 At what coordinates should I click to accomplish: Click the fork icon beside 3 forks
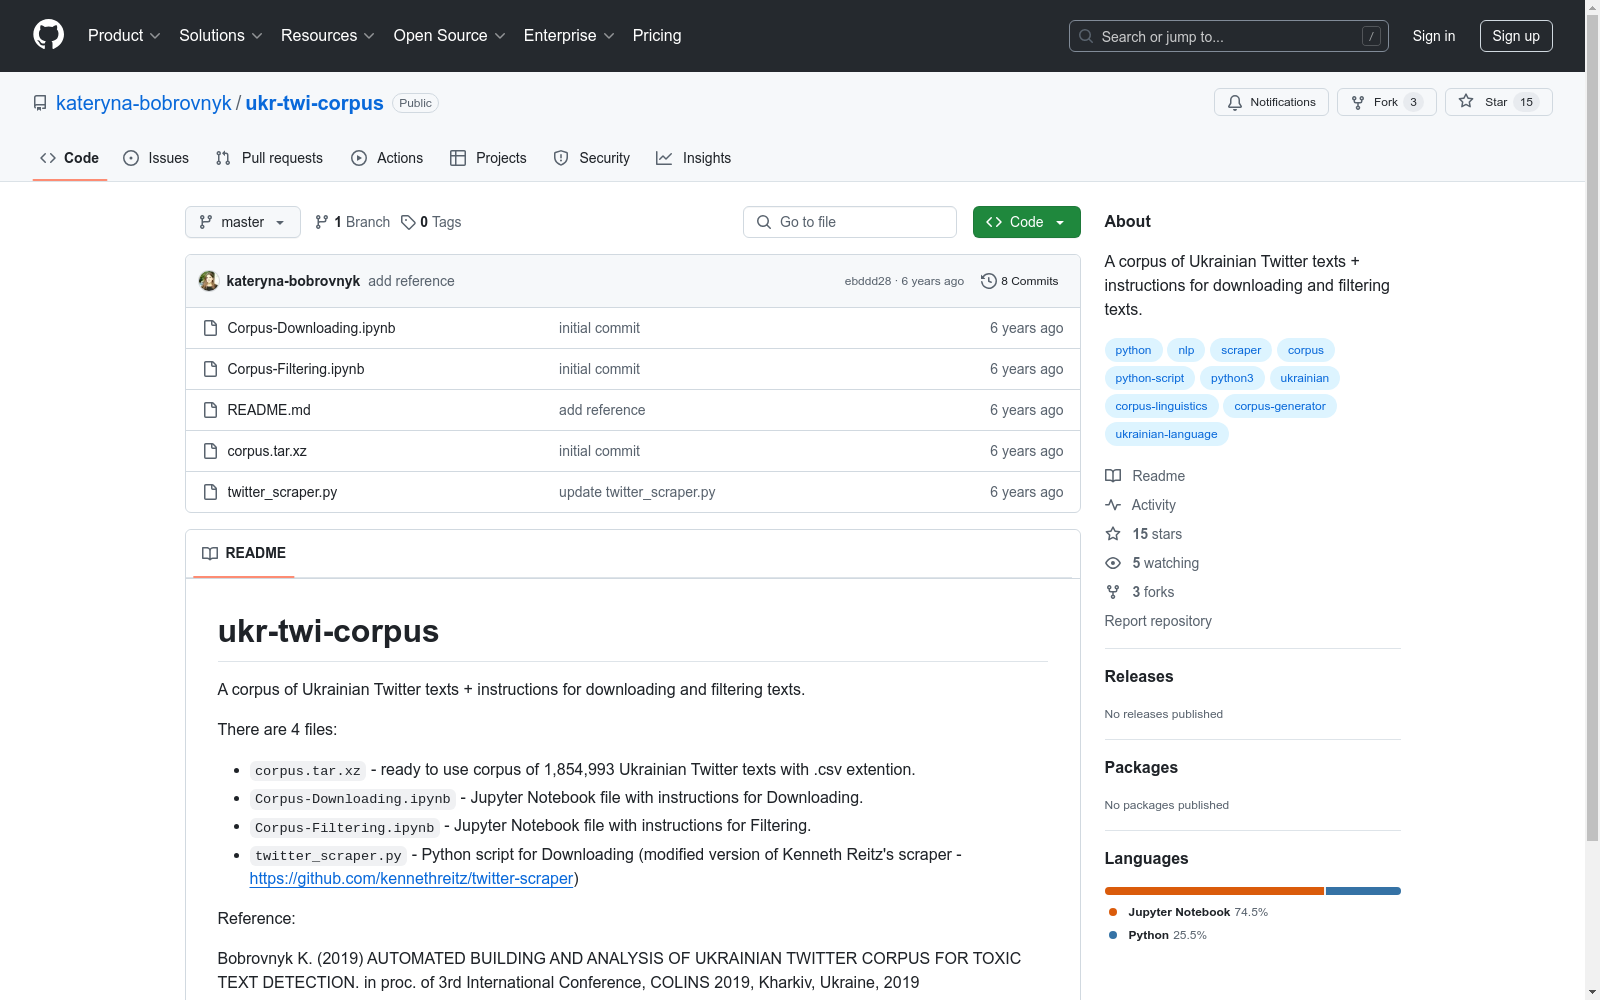(x=1113, y=592)
